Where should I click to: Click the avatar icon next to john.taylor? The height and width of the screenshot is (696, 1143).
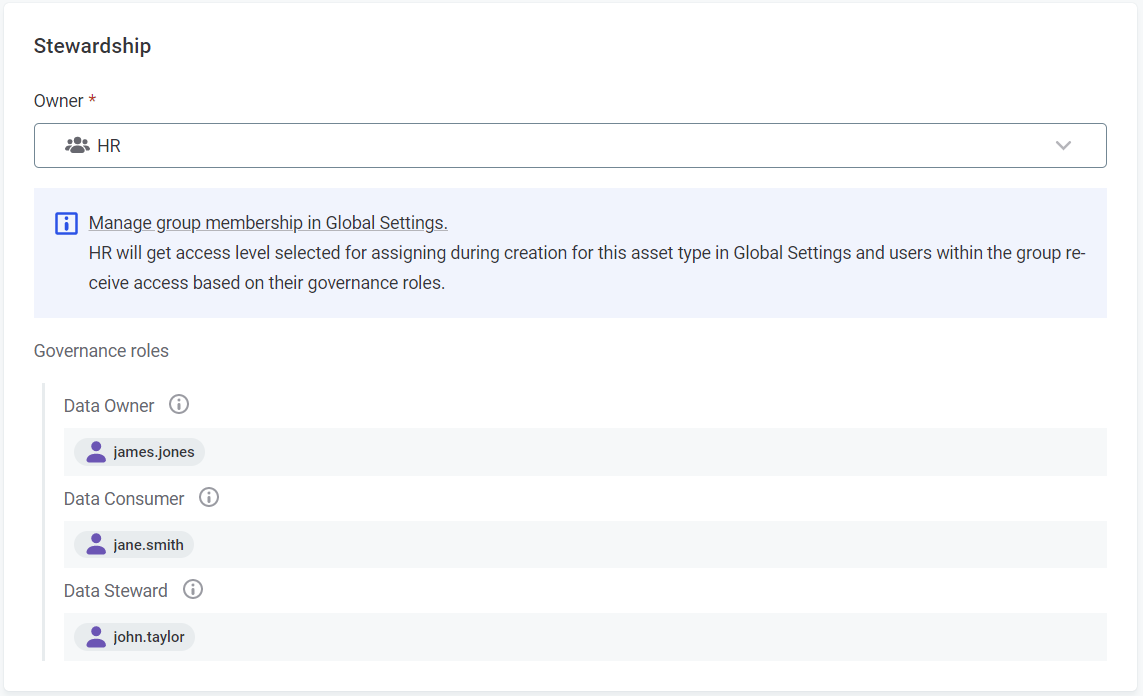point(96,637)
